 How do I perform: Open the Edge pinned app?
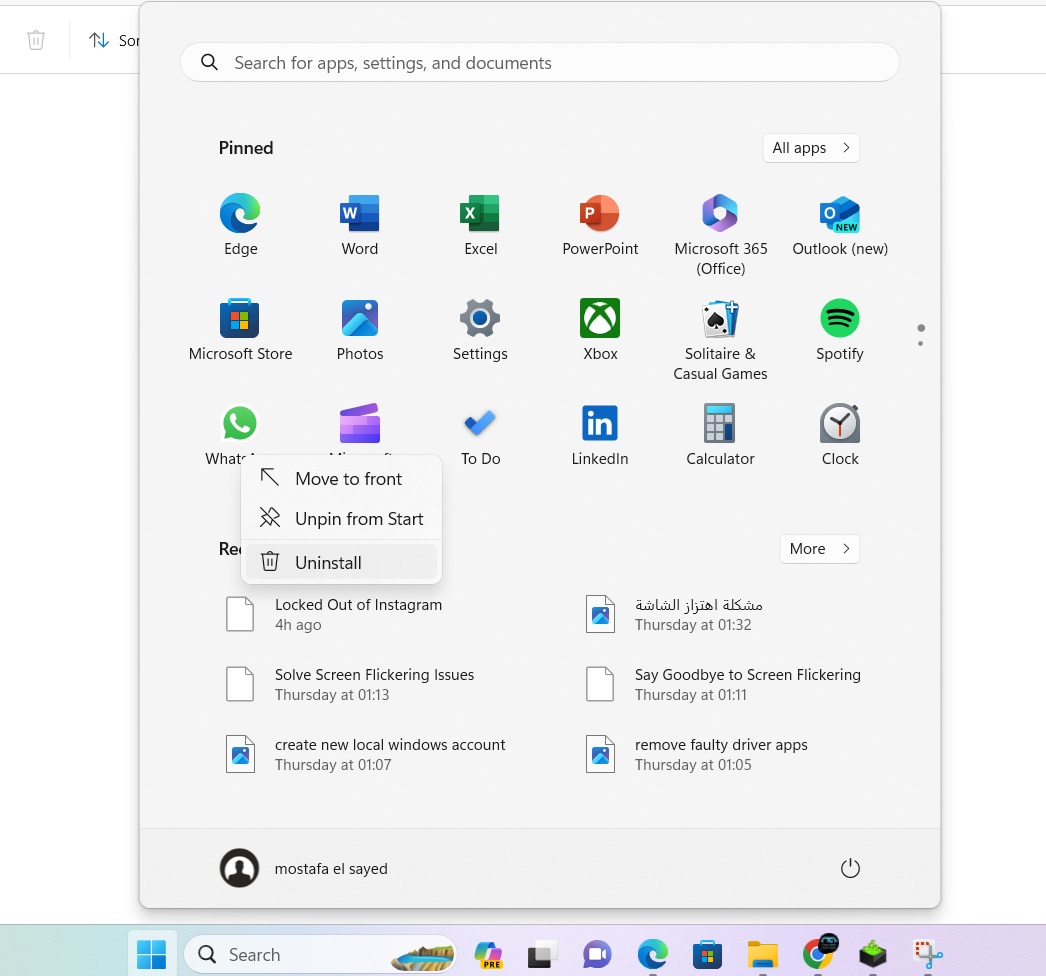pyautogui.click(x=240, y=225)
